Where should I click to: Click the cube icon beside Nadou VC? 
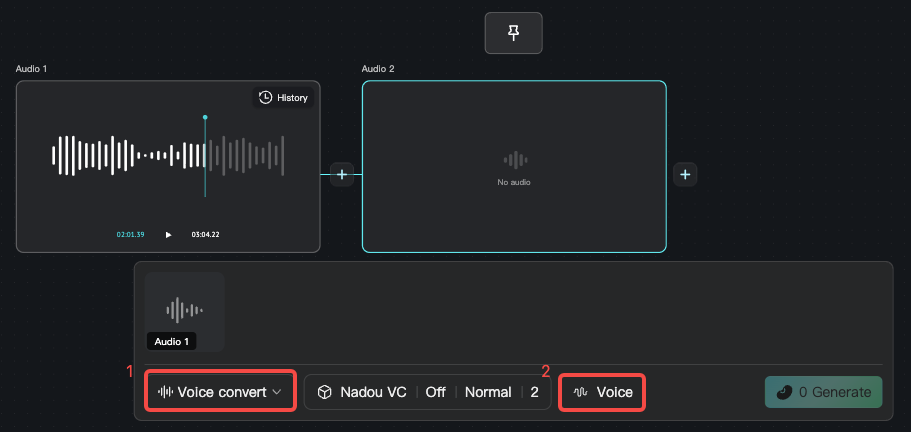324,393
